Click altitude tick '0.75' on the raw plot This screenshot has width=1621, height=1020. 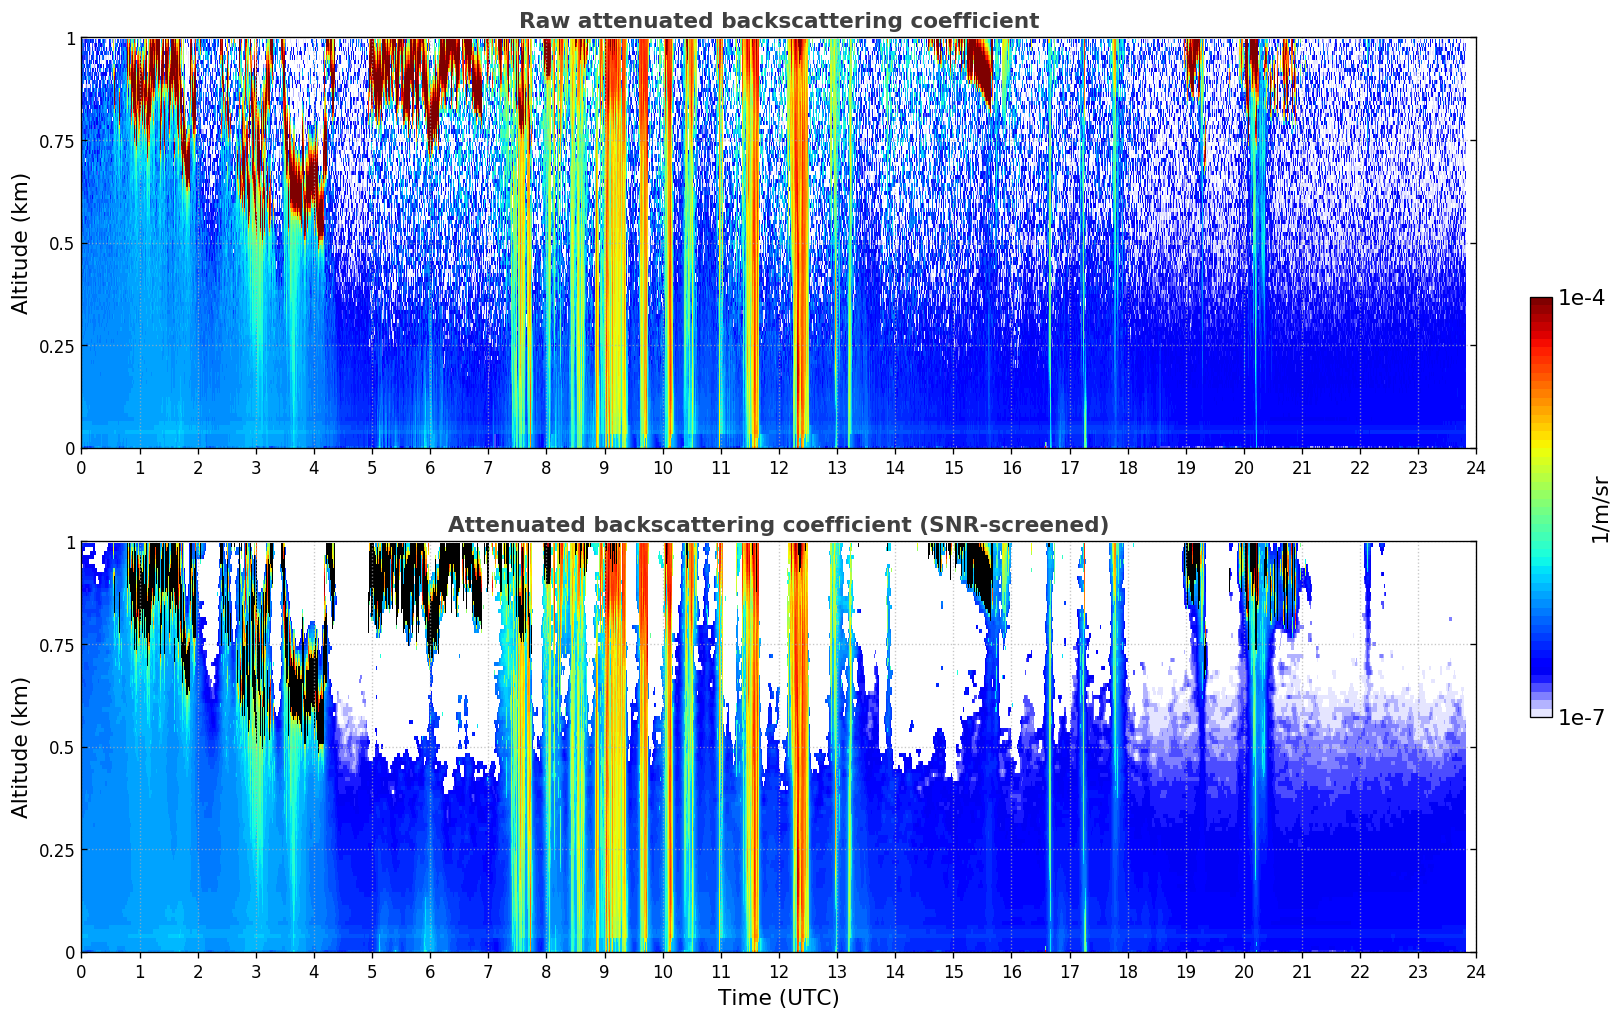[x=56, y=141]
